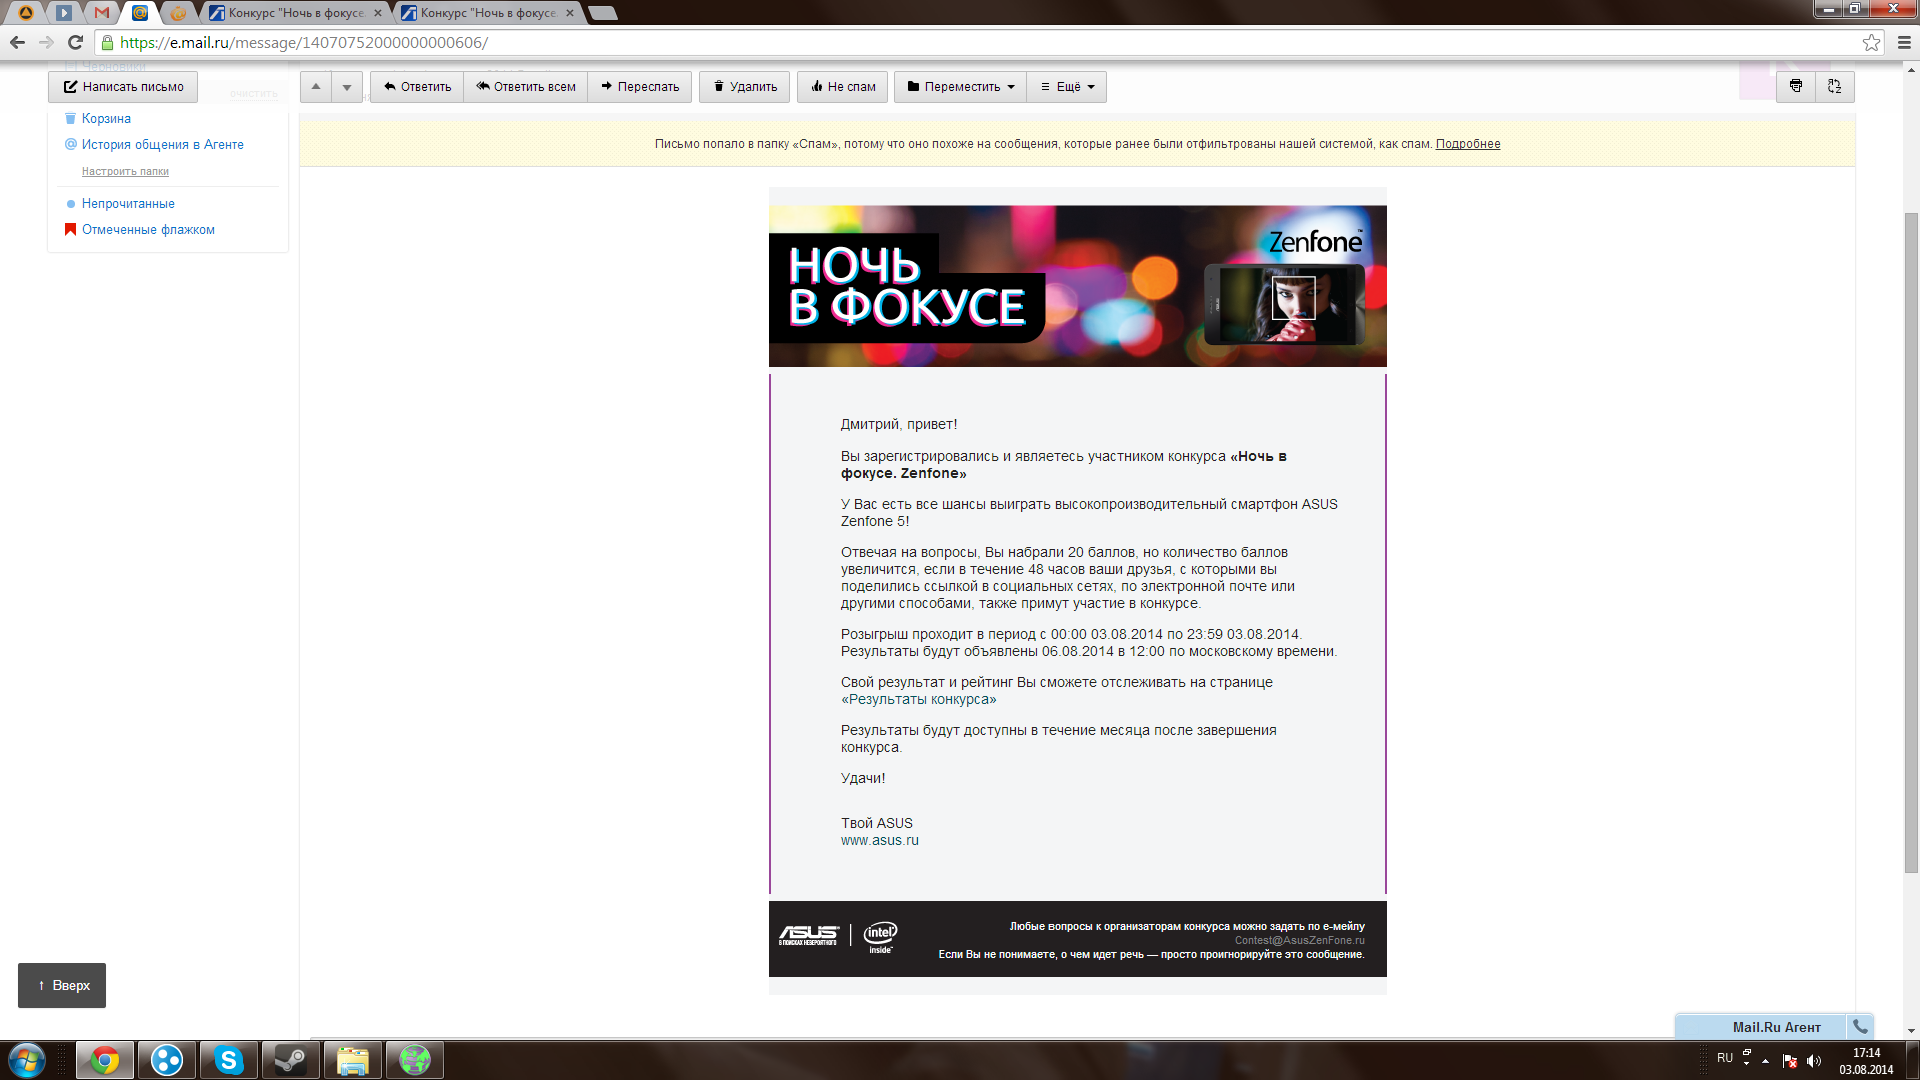The image size is (1920, 1080).
Task: Mark the message as Не спам
Action: (843, 87)
